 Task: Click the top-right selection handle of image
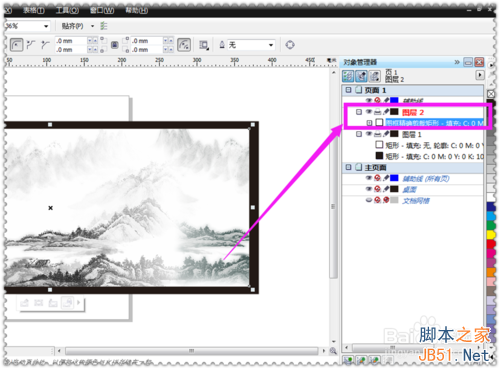click(253, 124)
